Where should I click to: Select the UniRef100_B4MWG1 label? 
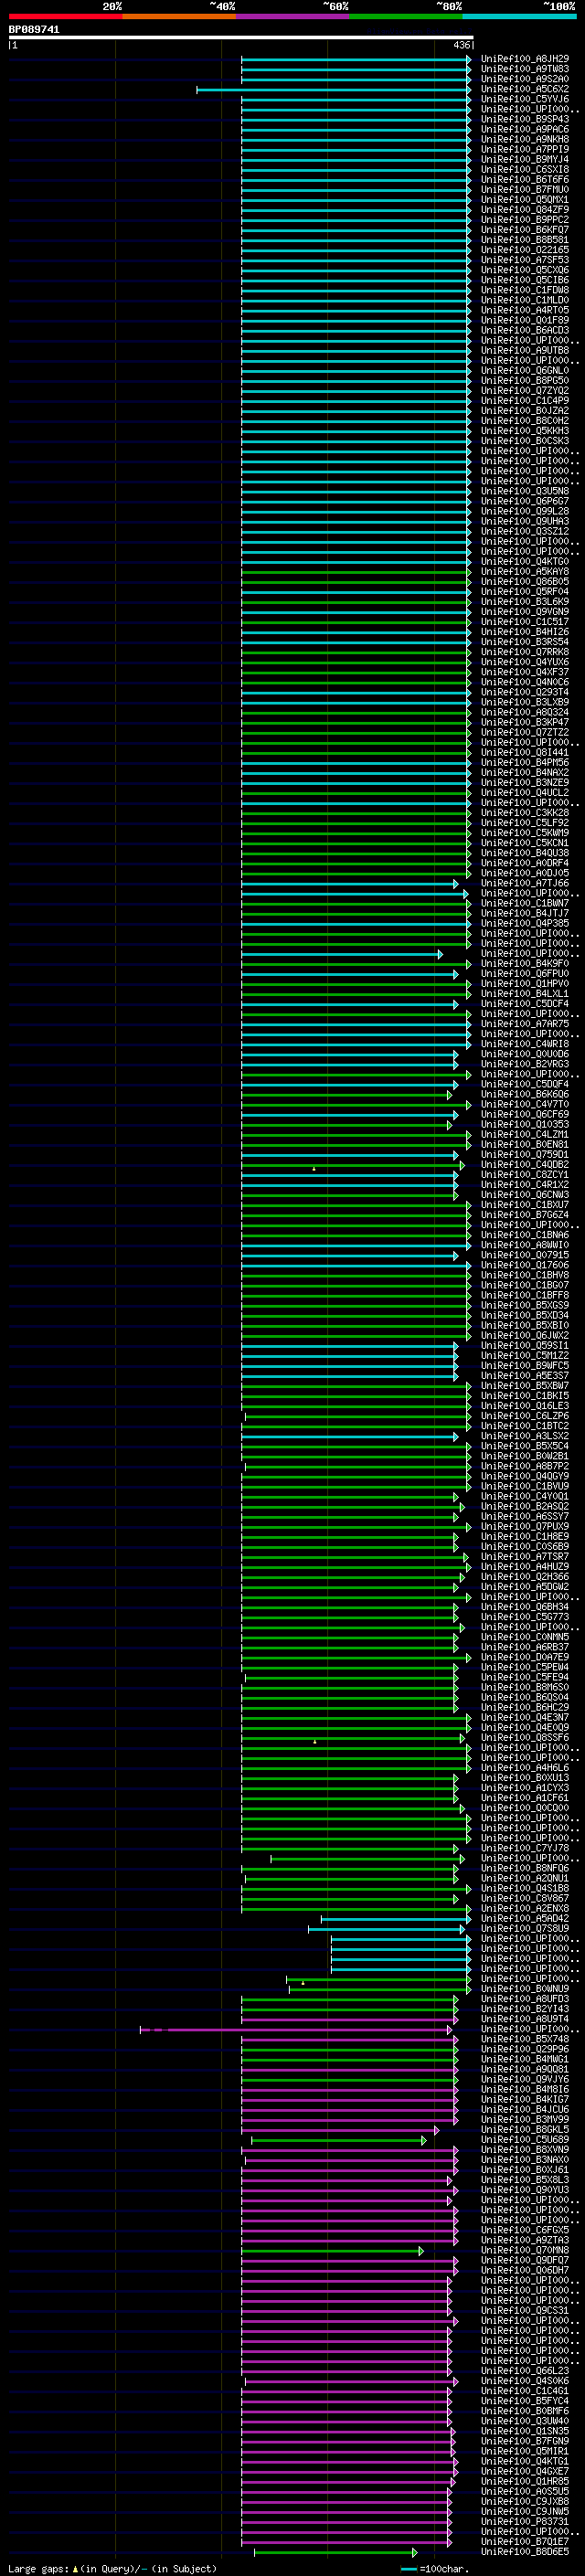525,2059
